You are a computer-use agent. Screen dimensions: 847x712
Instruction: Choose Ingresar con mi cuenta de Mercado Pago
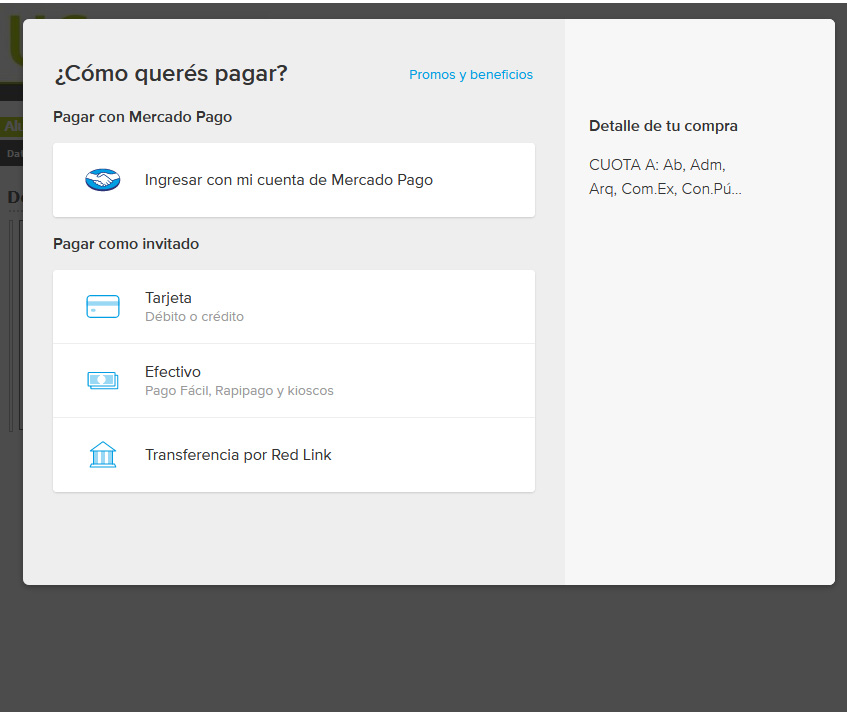[x=294, y=180]
